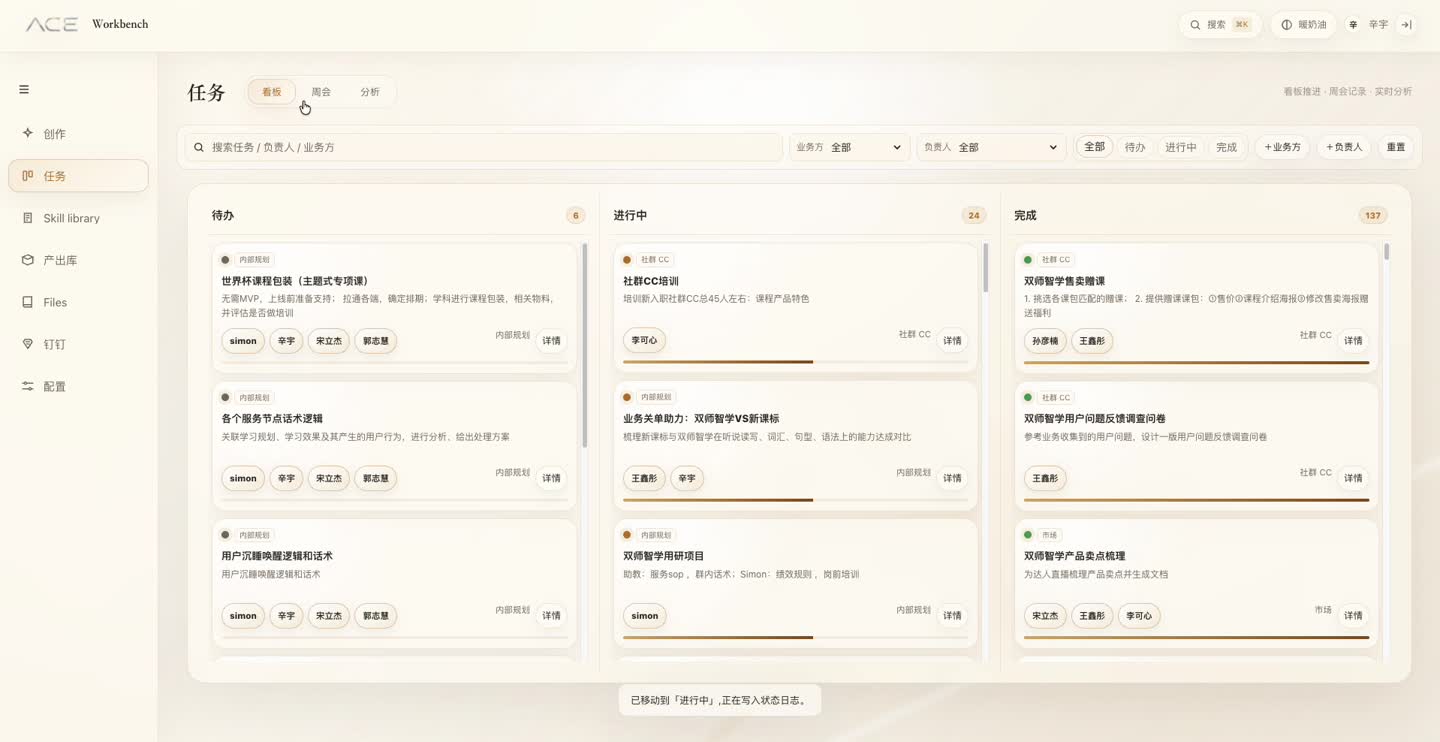1440x742 pixels.
Task: Open 详情 for 双师智学用研项目 card
Action: [953, 616]
